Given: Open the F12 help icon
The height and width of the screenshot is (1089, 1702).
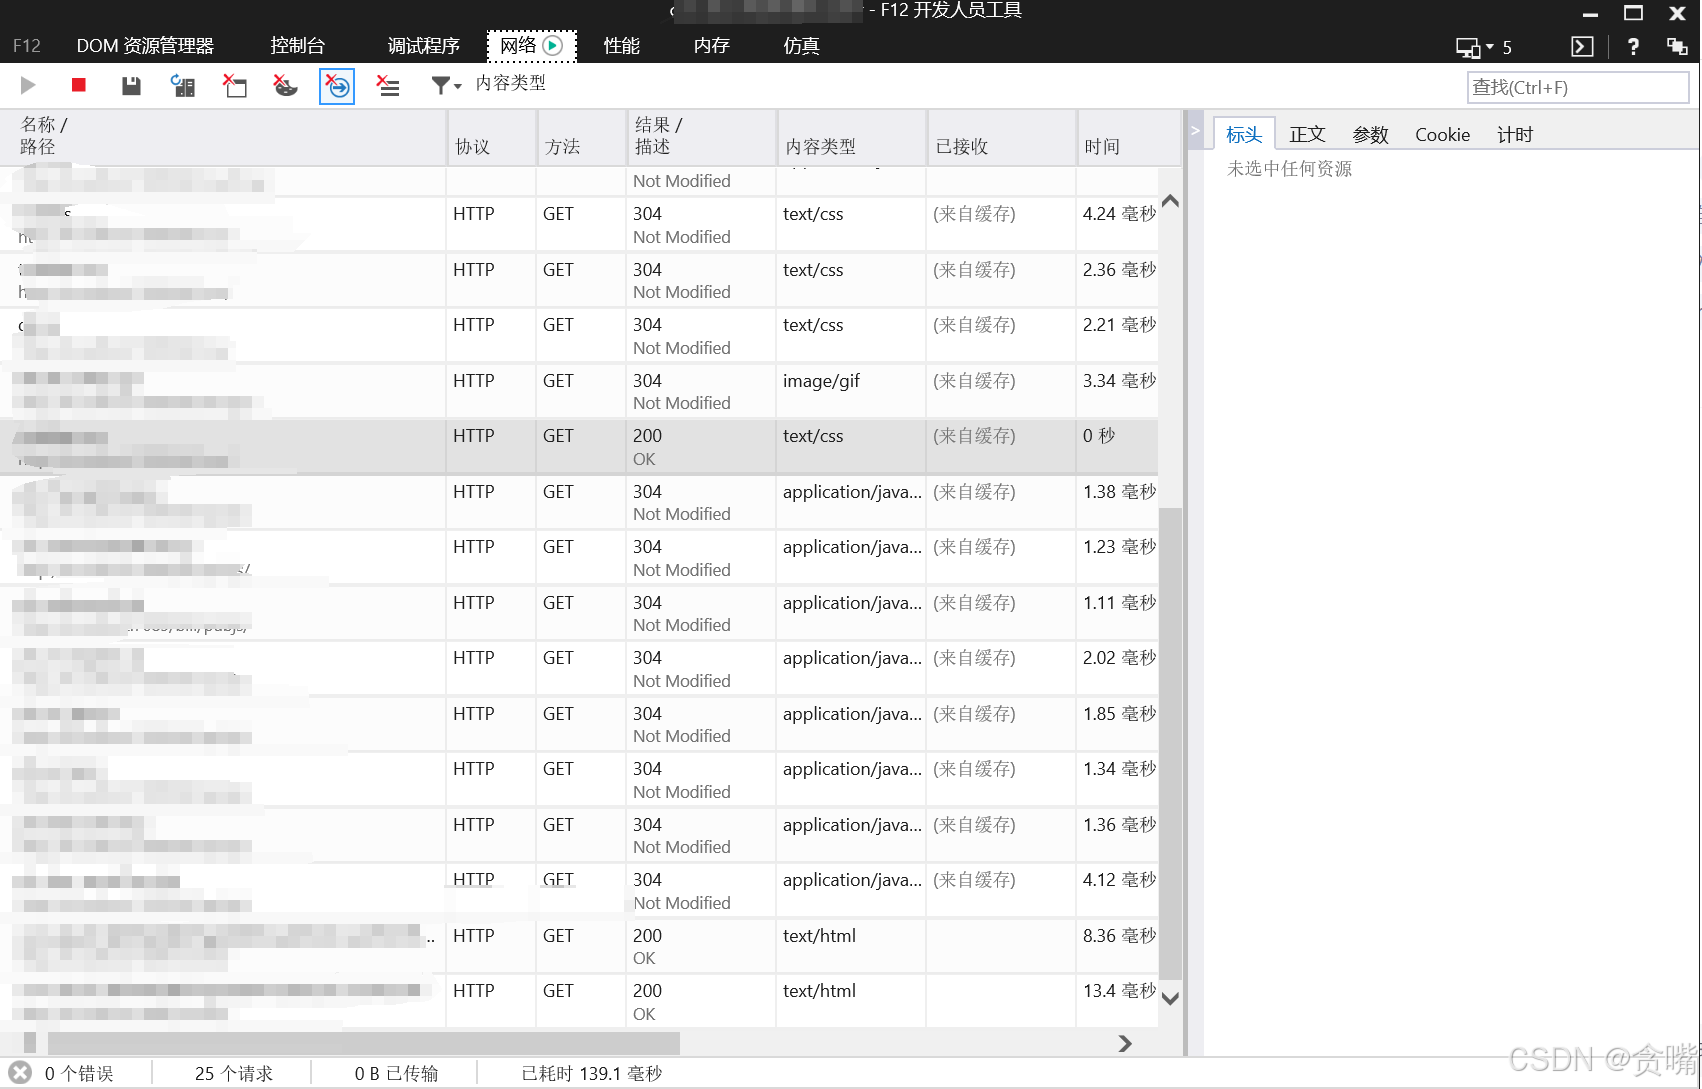Looking at the screenshot, I should [x=1633, y=46].
